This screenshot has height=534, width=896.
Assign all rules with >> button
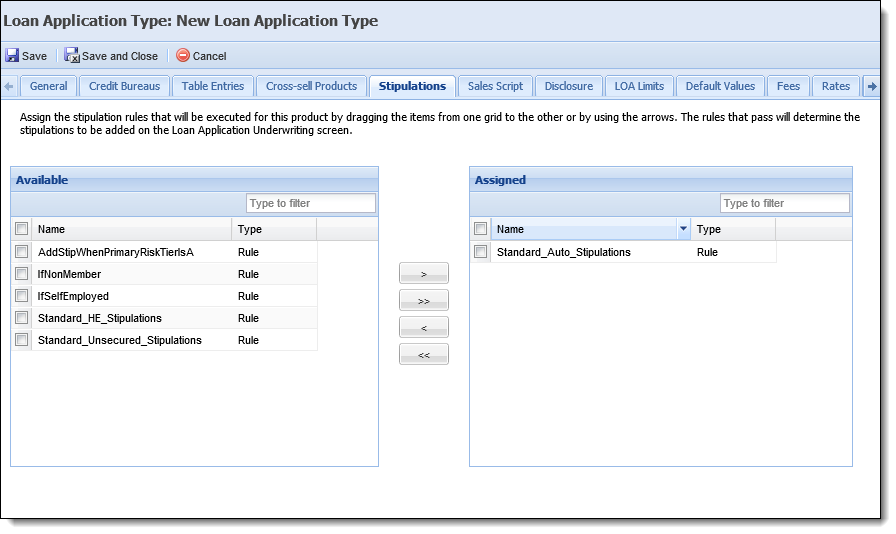(423, 300)
